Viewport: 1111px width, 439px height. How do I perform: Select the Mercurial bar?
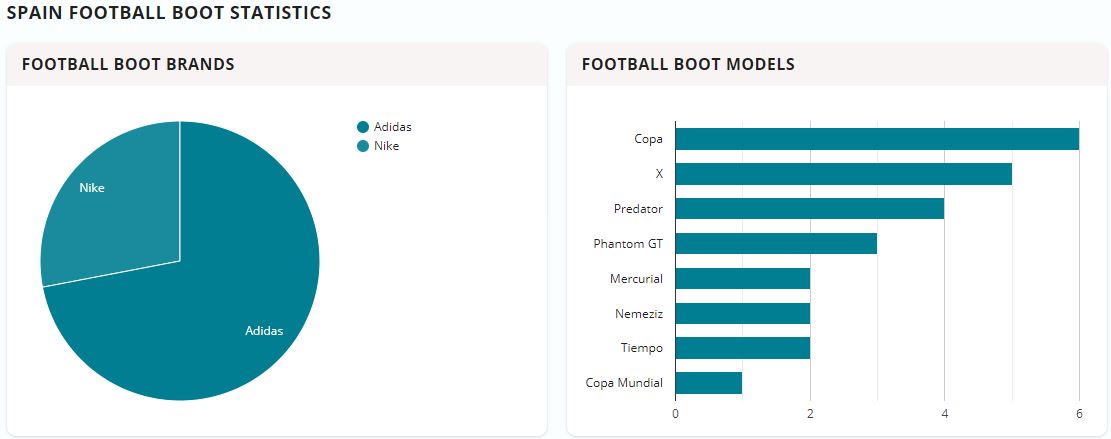pyautogui.click(x=742, y=278)
